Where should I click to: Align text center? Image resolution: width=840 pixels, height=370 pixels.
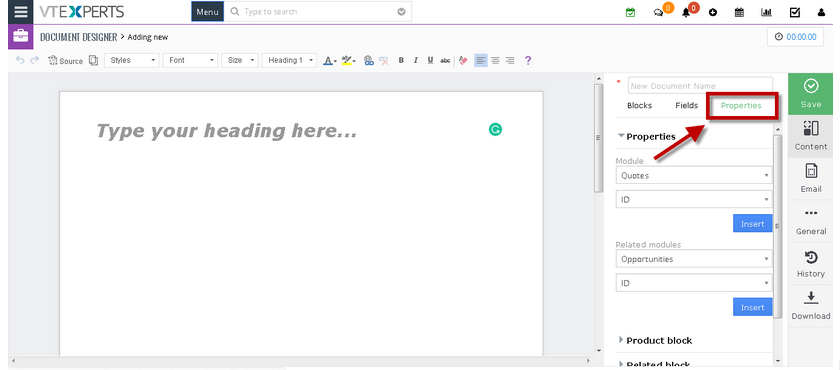[496, 61]
